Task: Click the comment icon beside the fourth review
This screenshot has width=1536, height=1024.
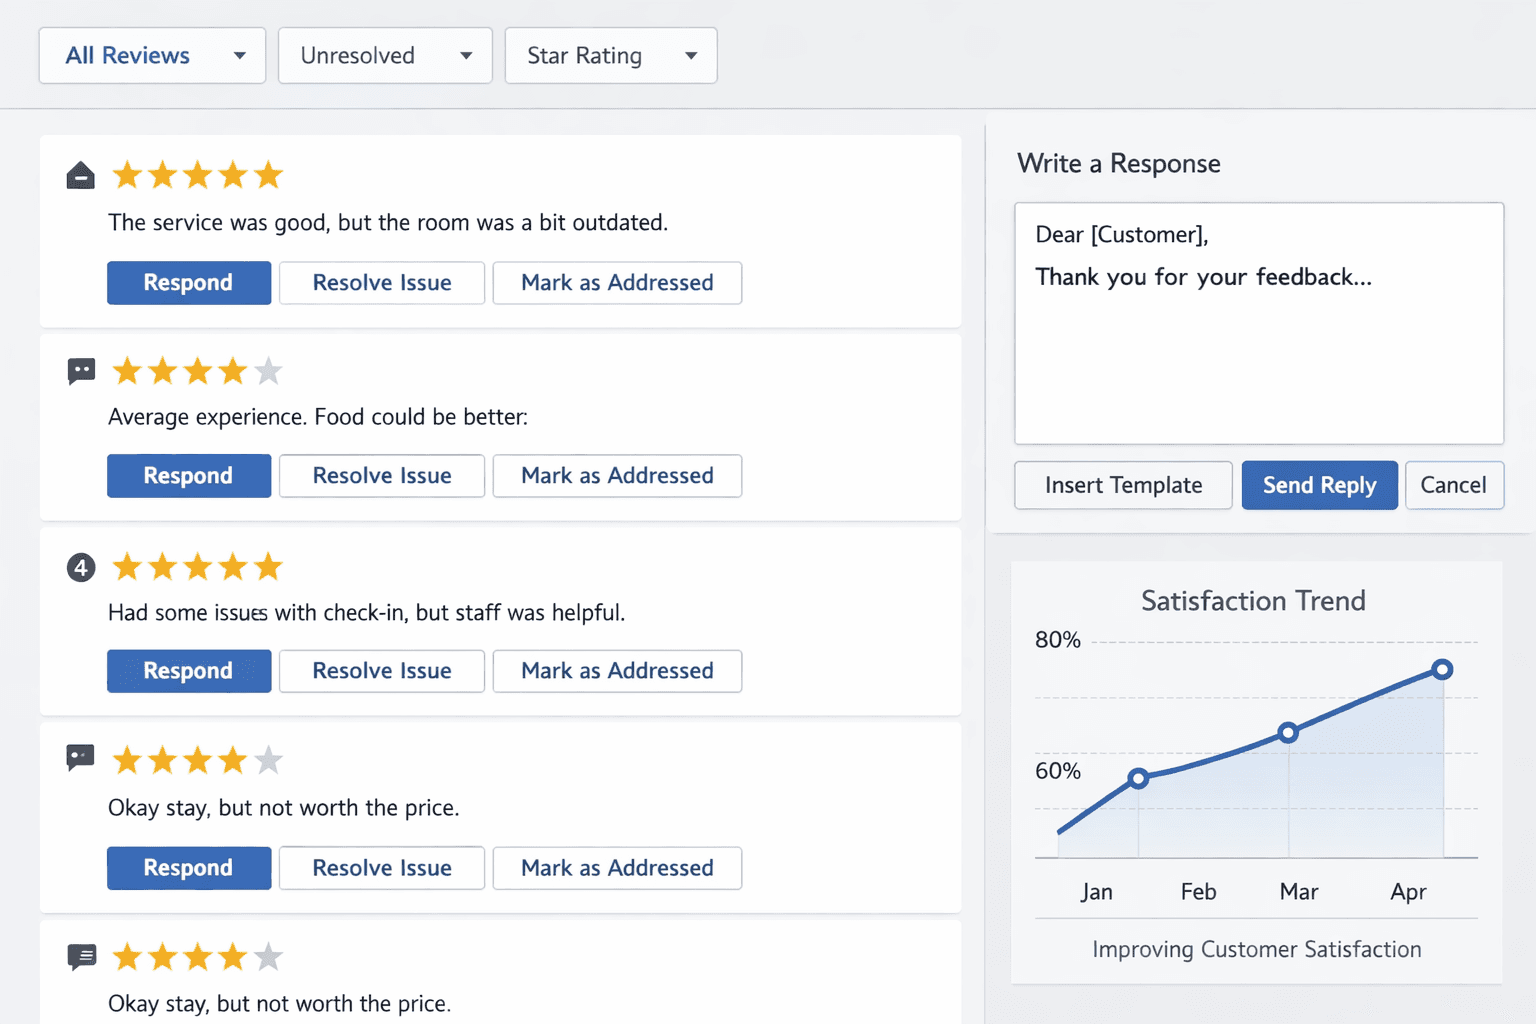Action: 80,757
